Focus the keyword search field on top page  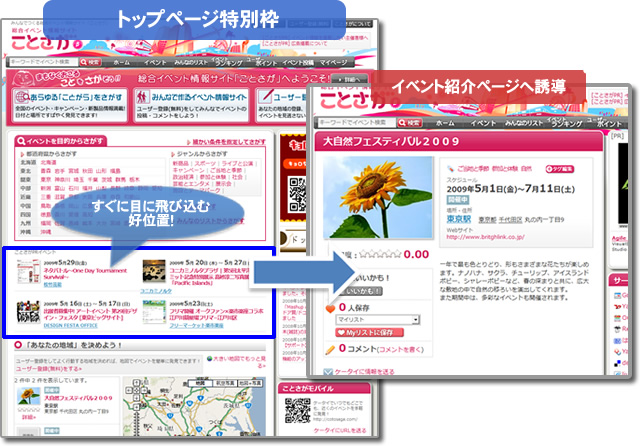(43, 62)
